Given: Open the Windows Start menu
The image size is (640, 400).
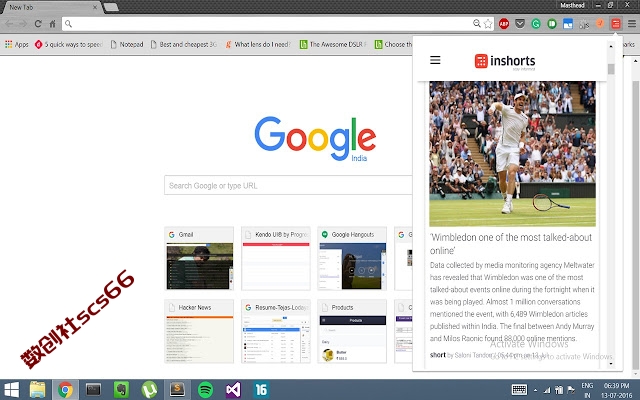Looking at the screenshot, I should pyautogui.click(x=11, y=390).
